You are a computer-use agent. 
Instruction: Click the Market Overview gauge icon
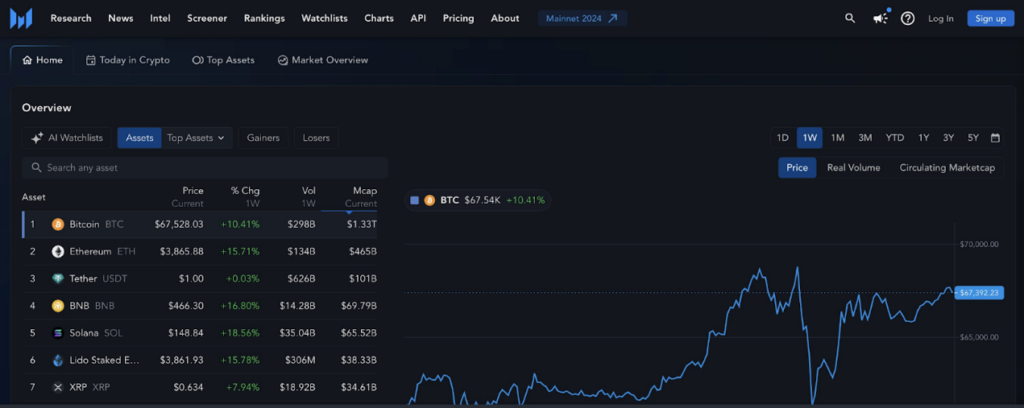(283, 60)
